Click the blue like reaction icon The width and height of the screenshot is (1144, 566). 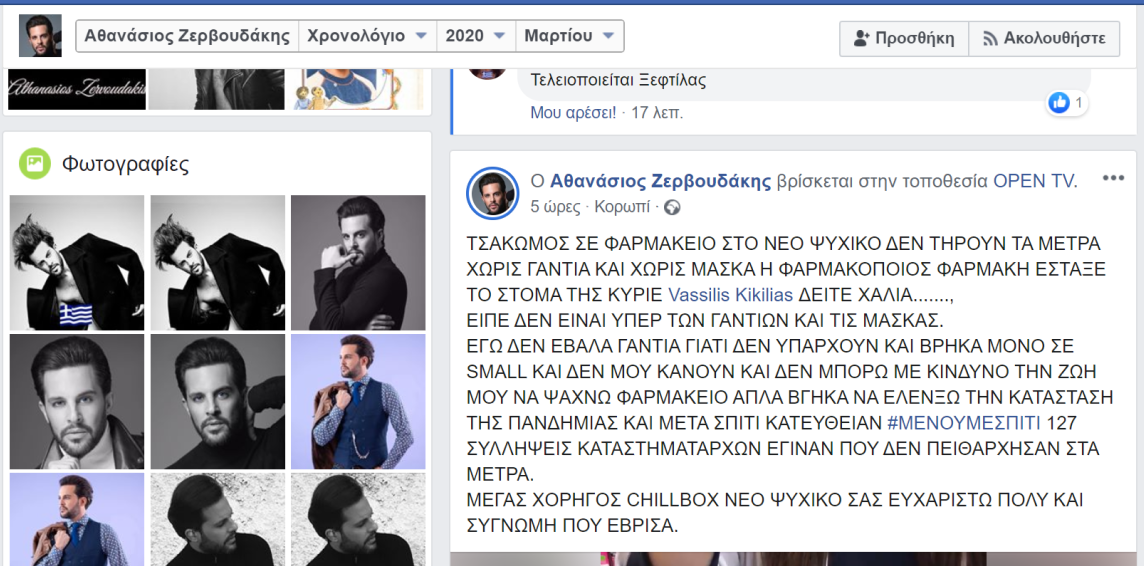[1059, 103]
